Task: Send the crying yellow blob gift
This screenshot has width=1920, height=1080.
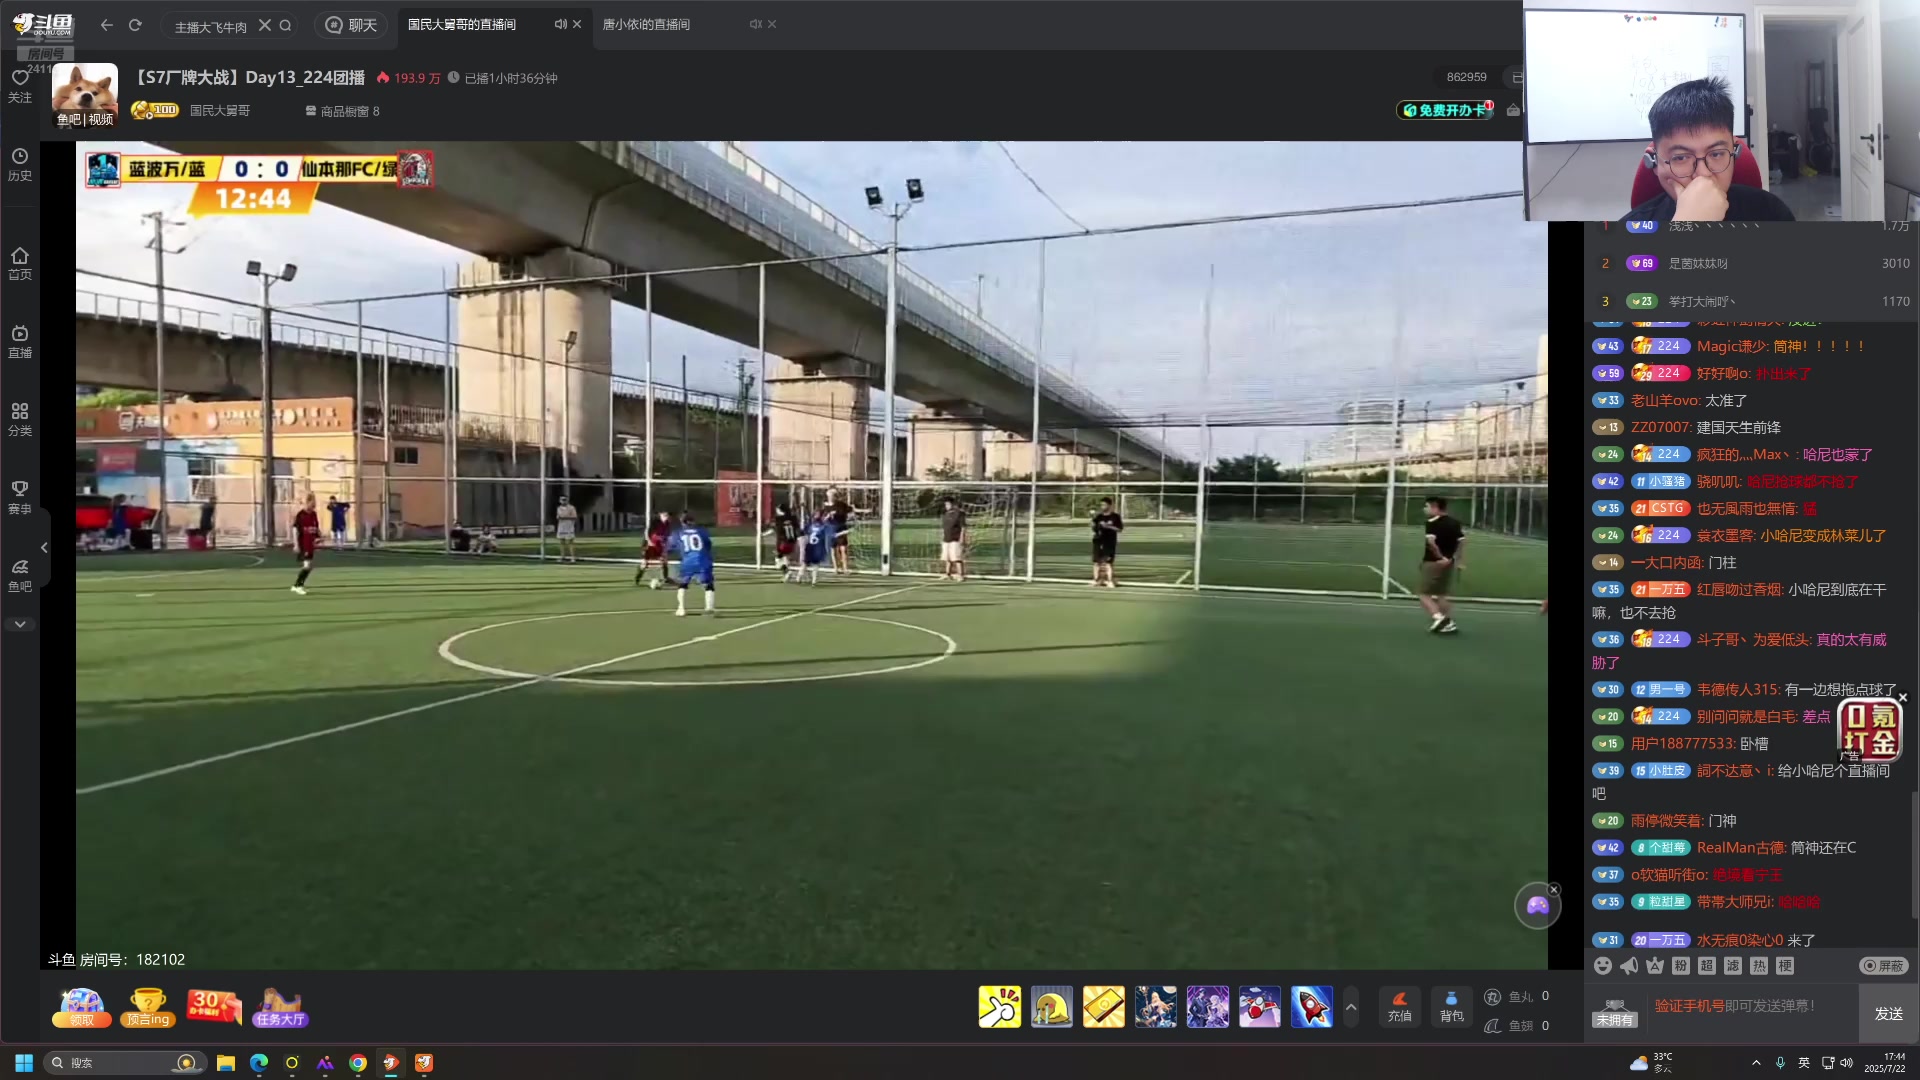Action: click(x=1051, y=1007)
